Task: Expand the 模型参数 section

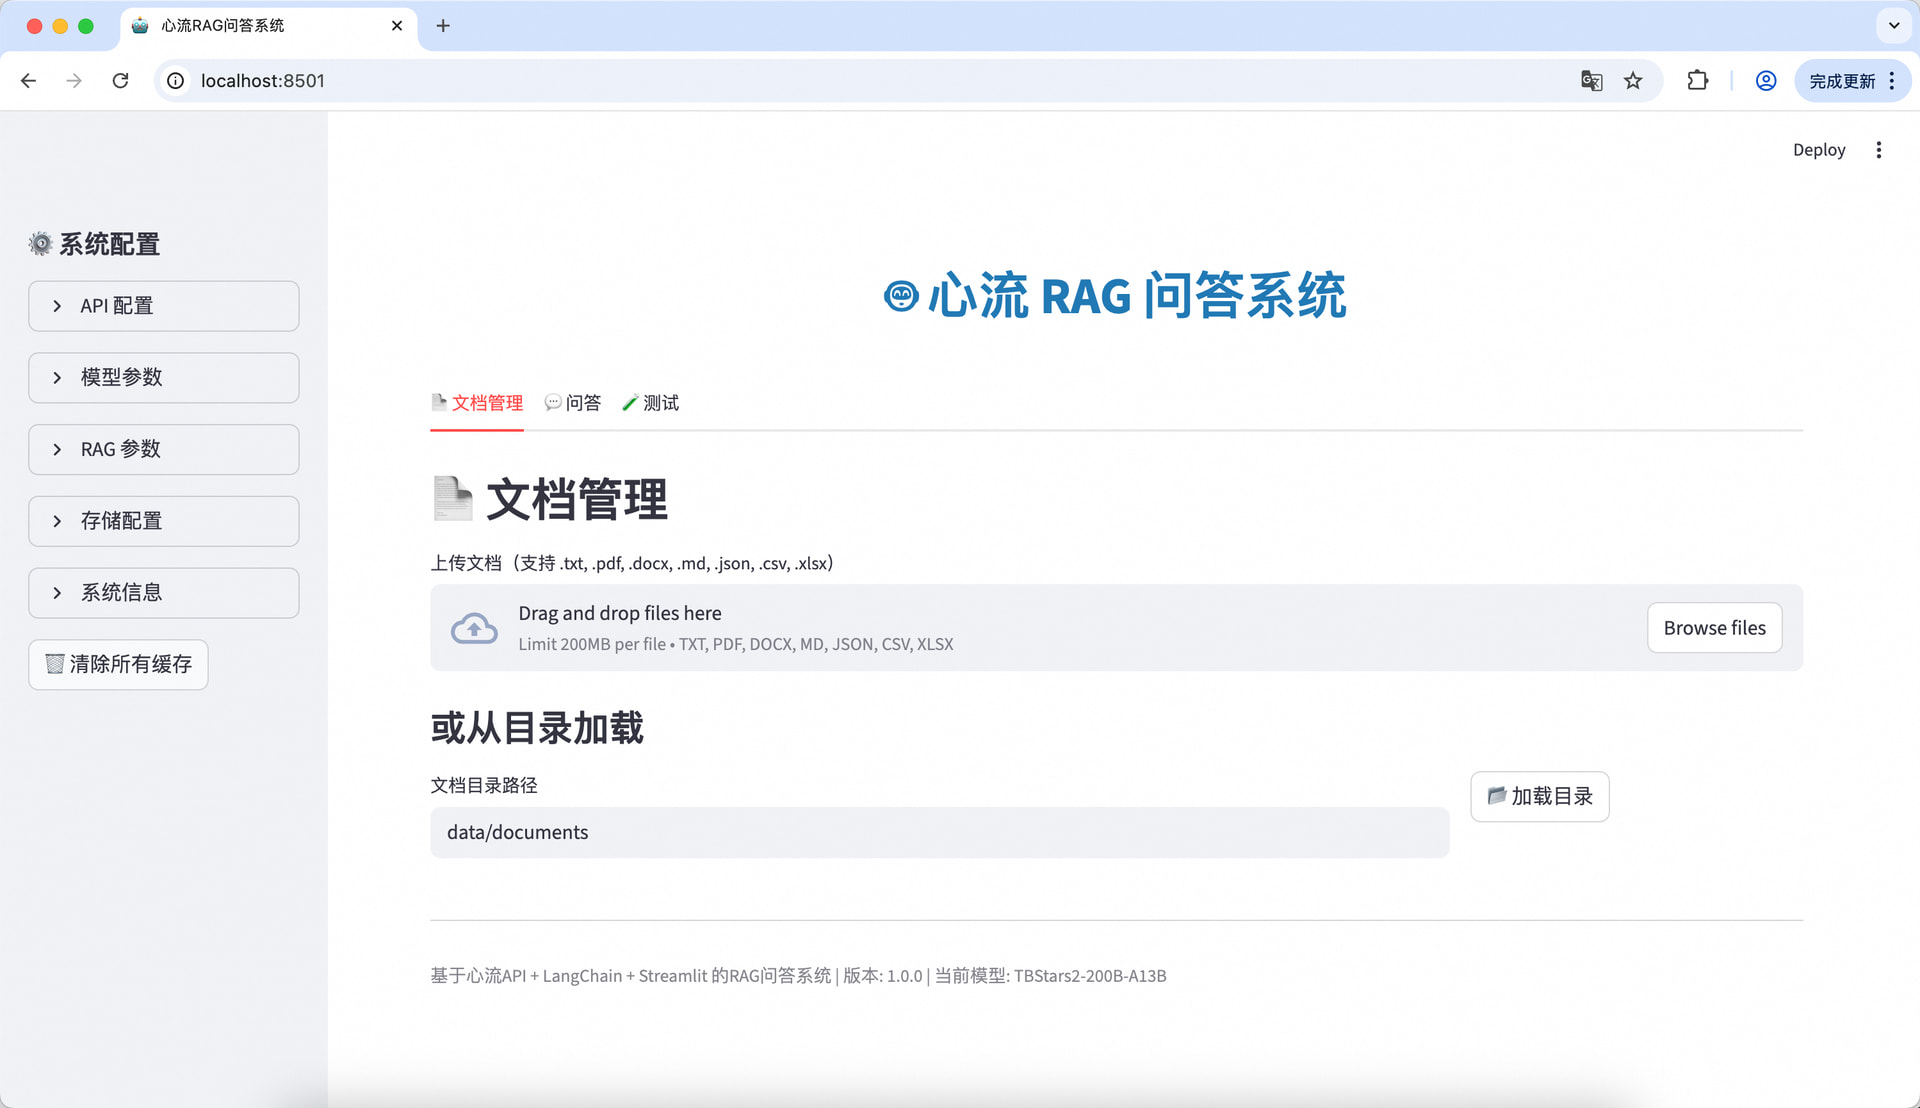Action: point(164,378)
